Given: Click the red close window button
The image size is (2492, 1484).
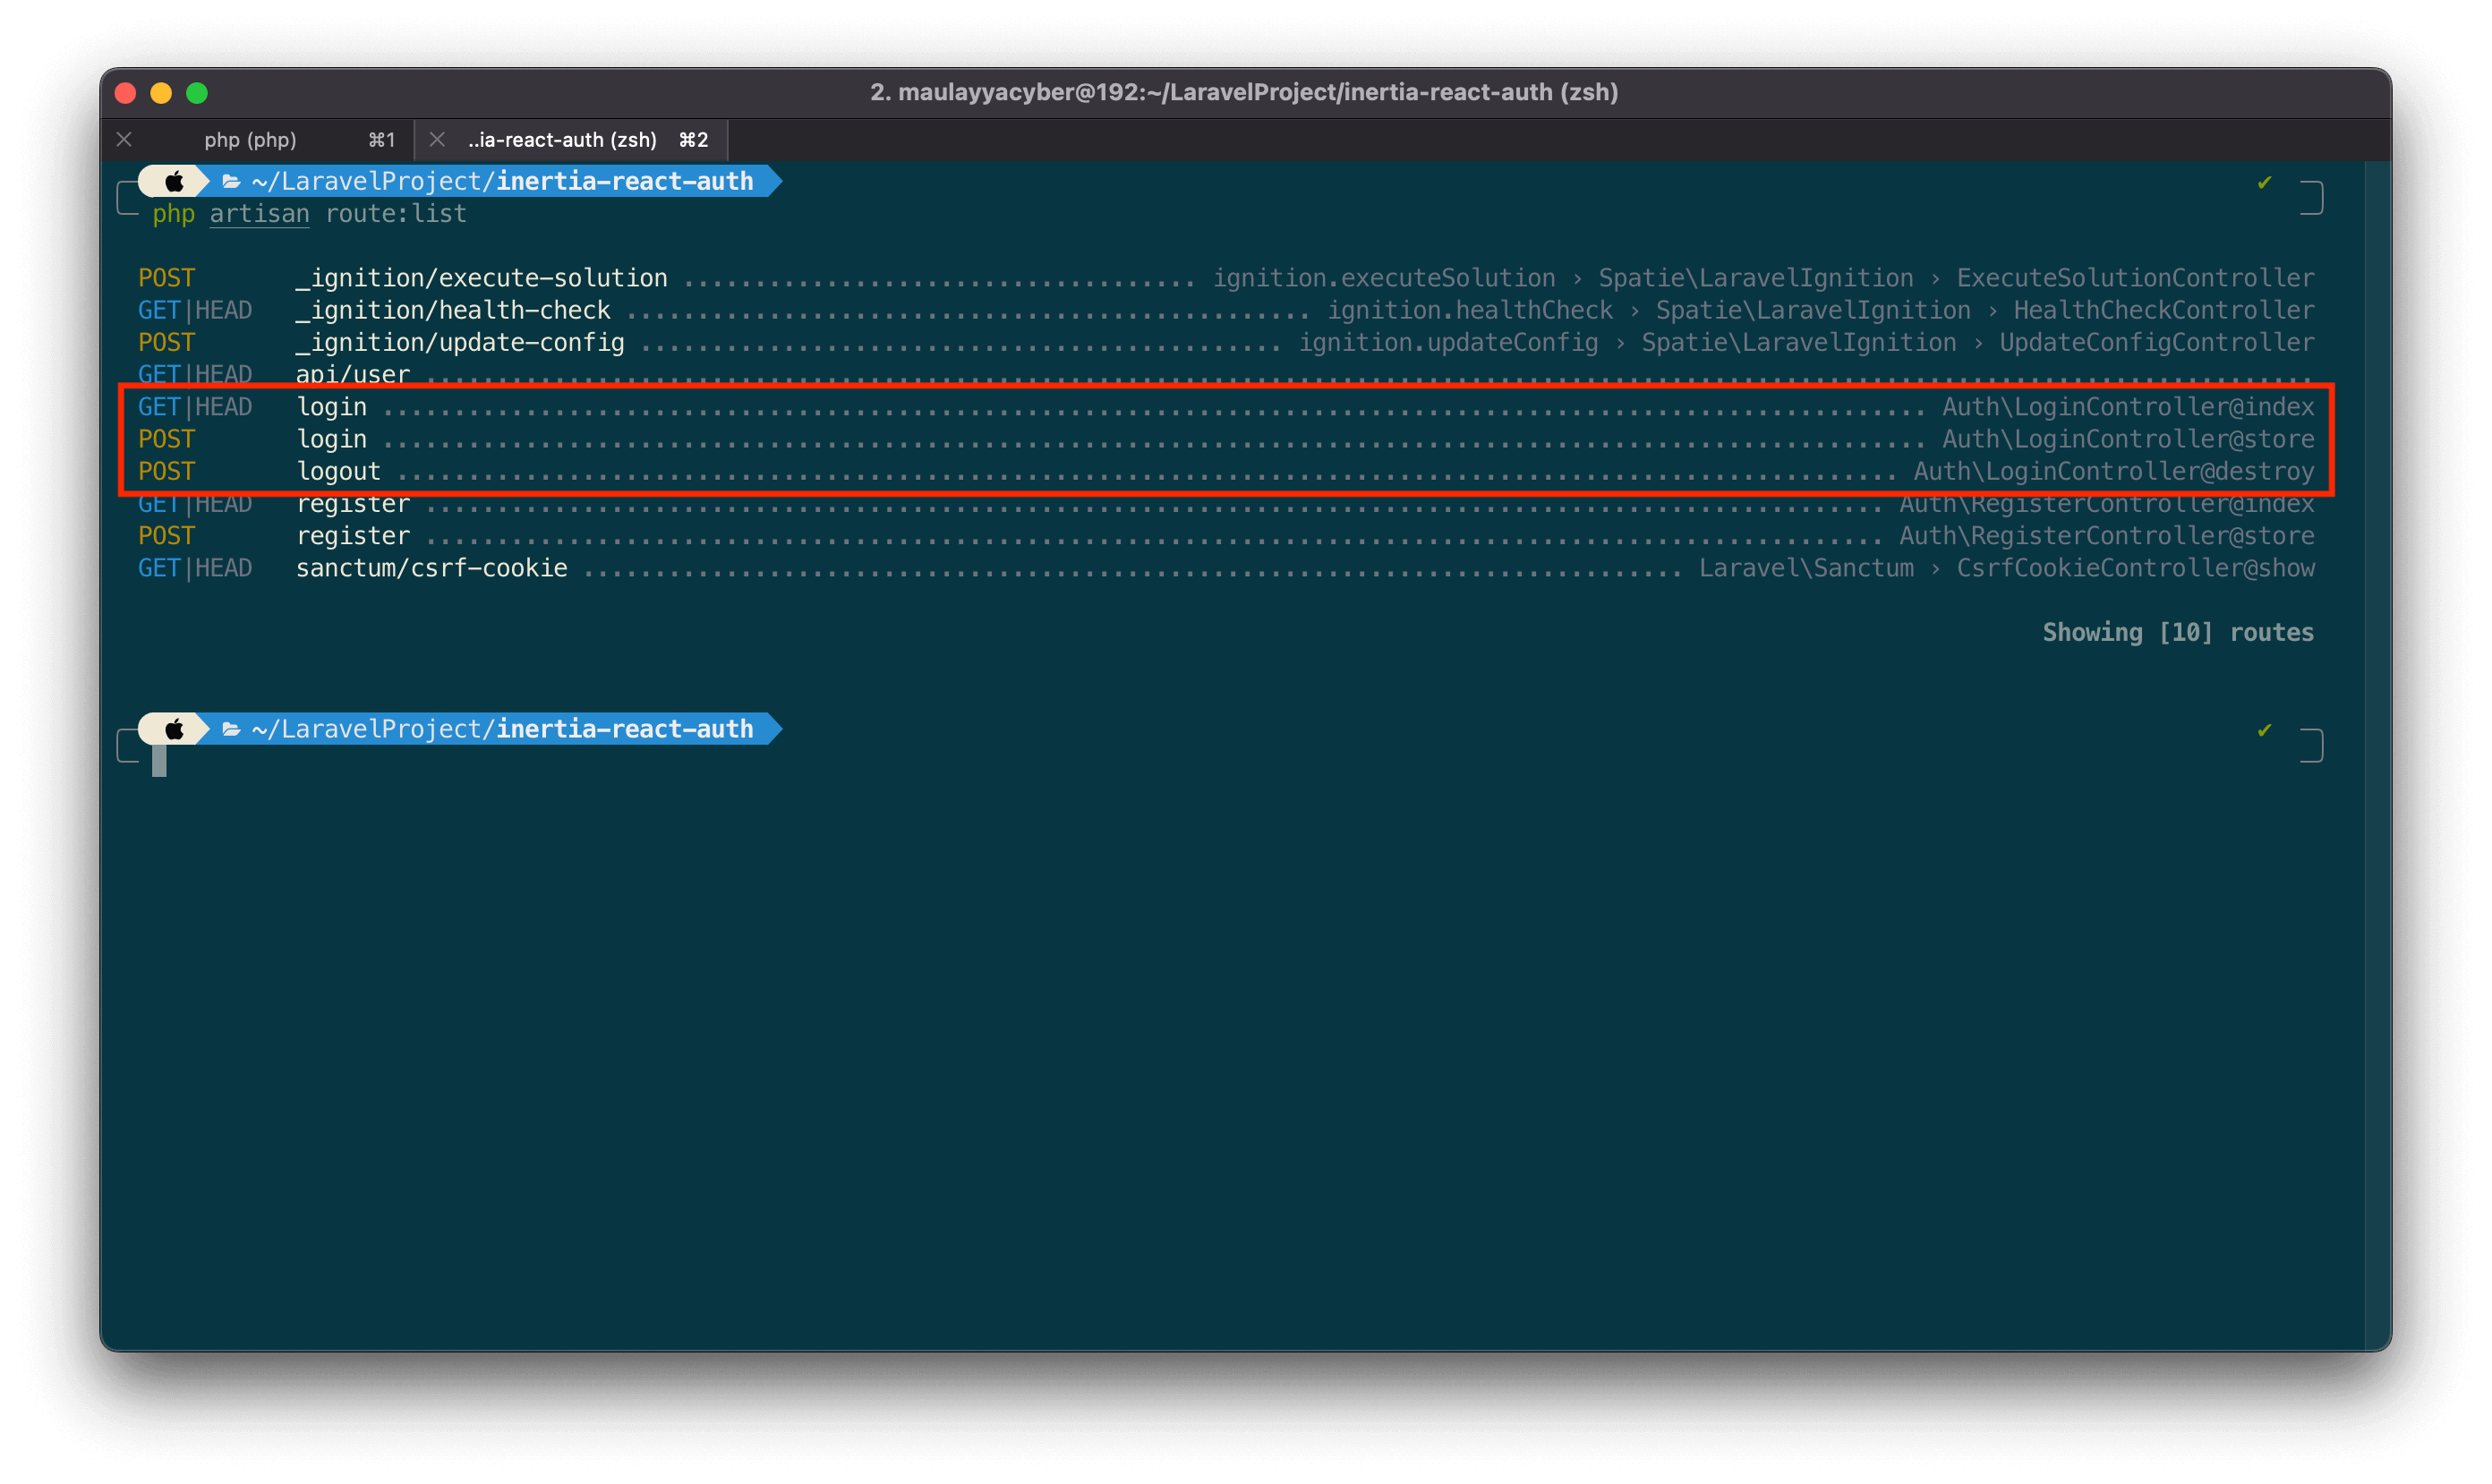Looking at the screenshot, I should click(x=125, y=93).
